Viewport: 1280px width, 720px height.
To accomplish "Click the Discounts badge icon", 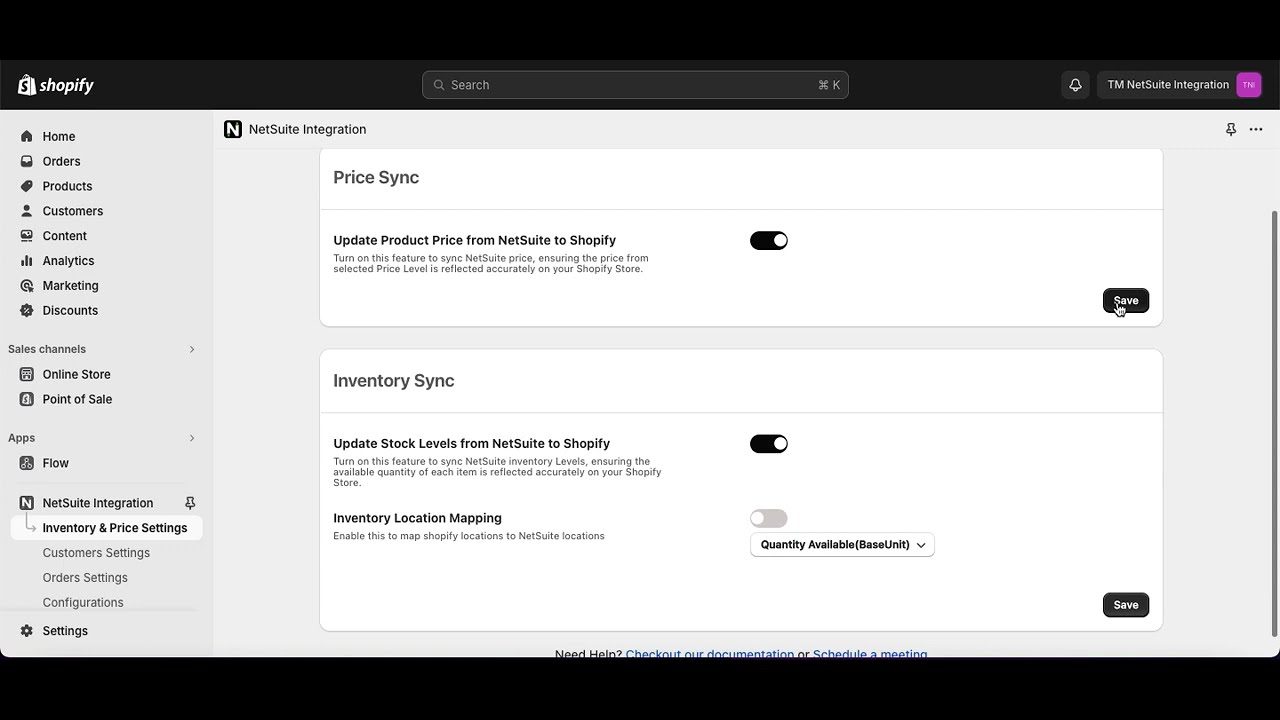I will [x=27, y=311].
